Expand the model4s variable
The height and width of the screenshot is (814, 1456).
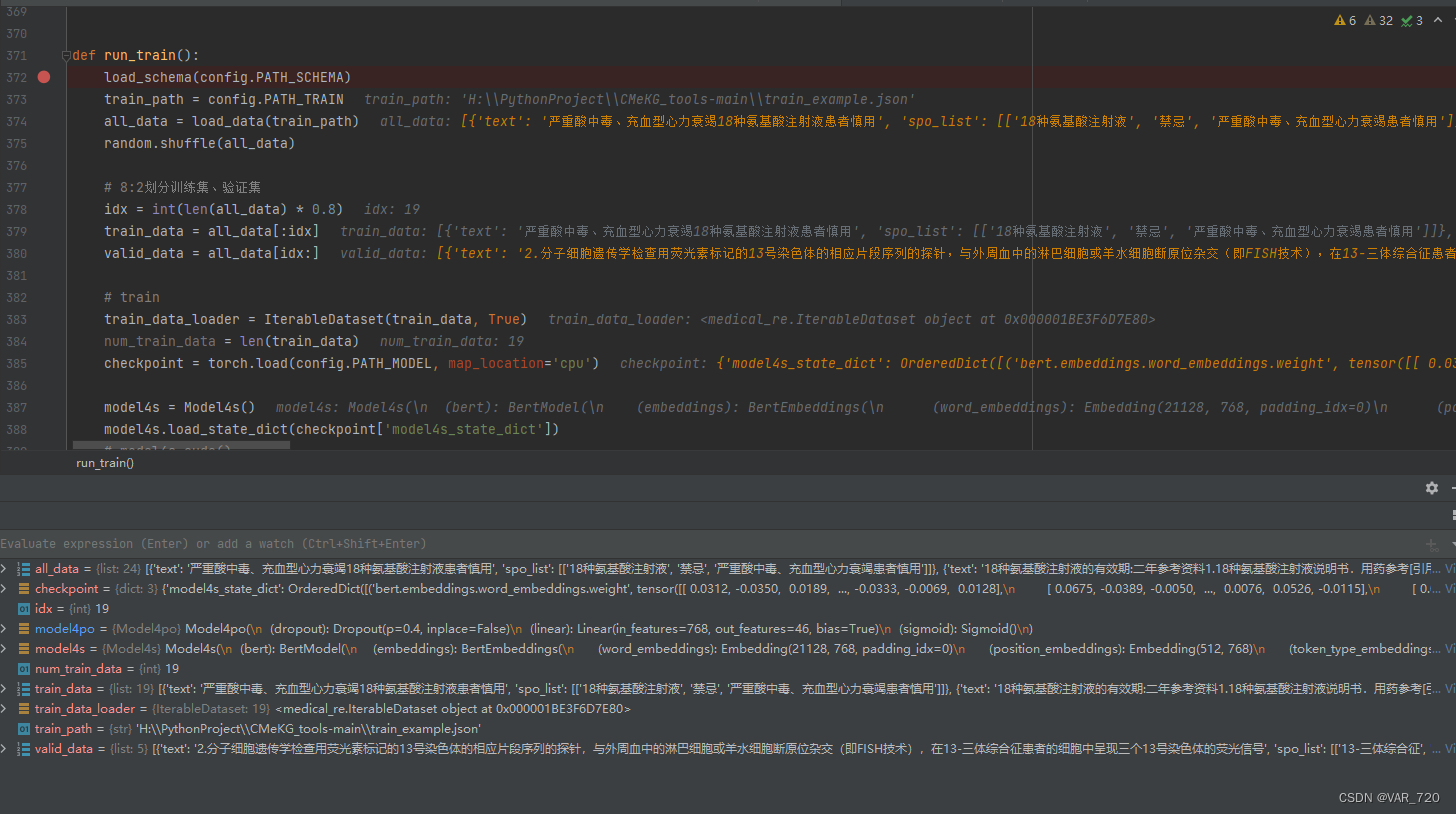(x=5, y=649)
